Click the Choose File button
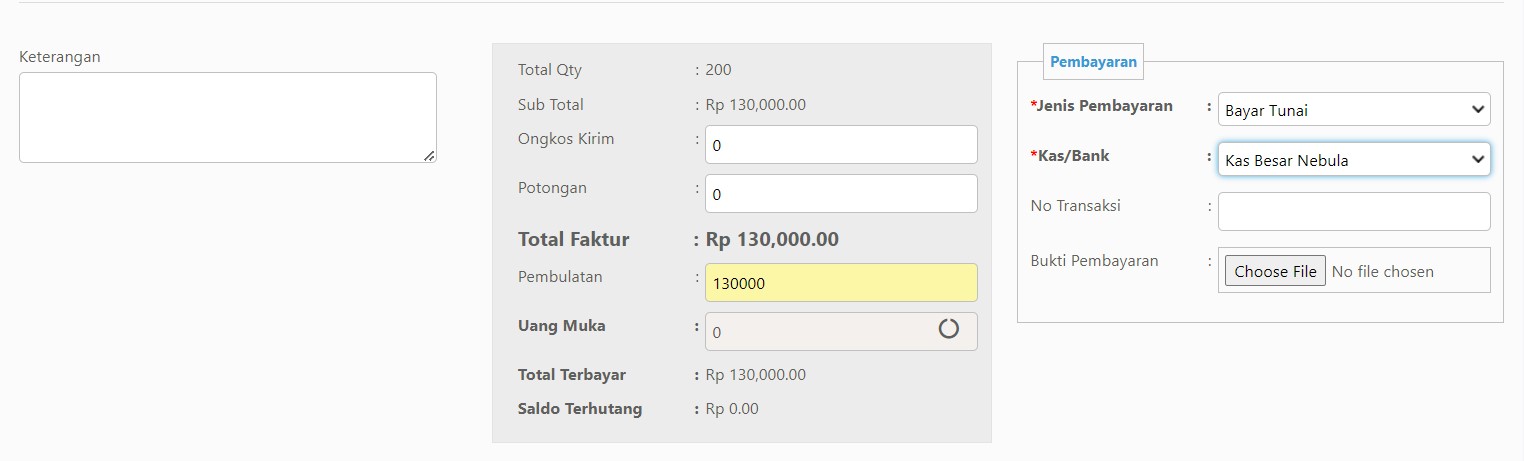Viewport: 1524px width, 461px height. tap(1275, 271)
